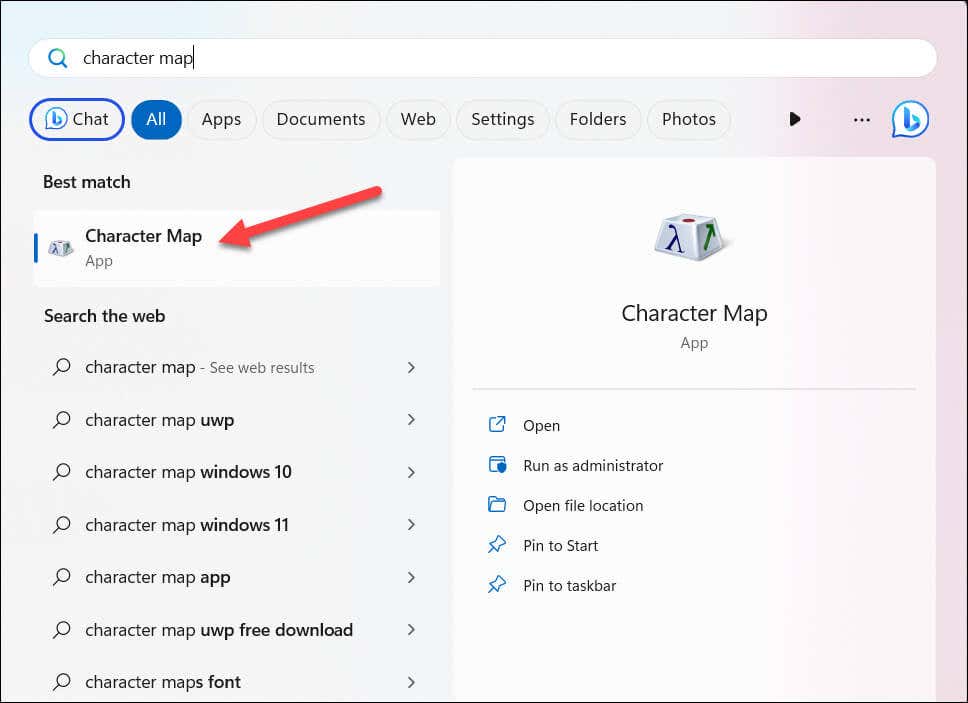Image resolution: width=968 pixels, height=703 pixels.
Task: Expand chevron for 'character maps font'
Action: [x=411, y=682]
